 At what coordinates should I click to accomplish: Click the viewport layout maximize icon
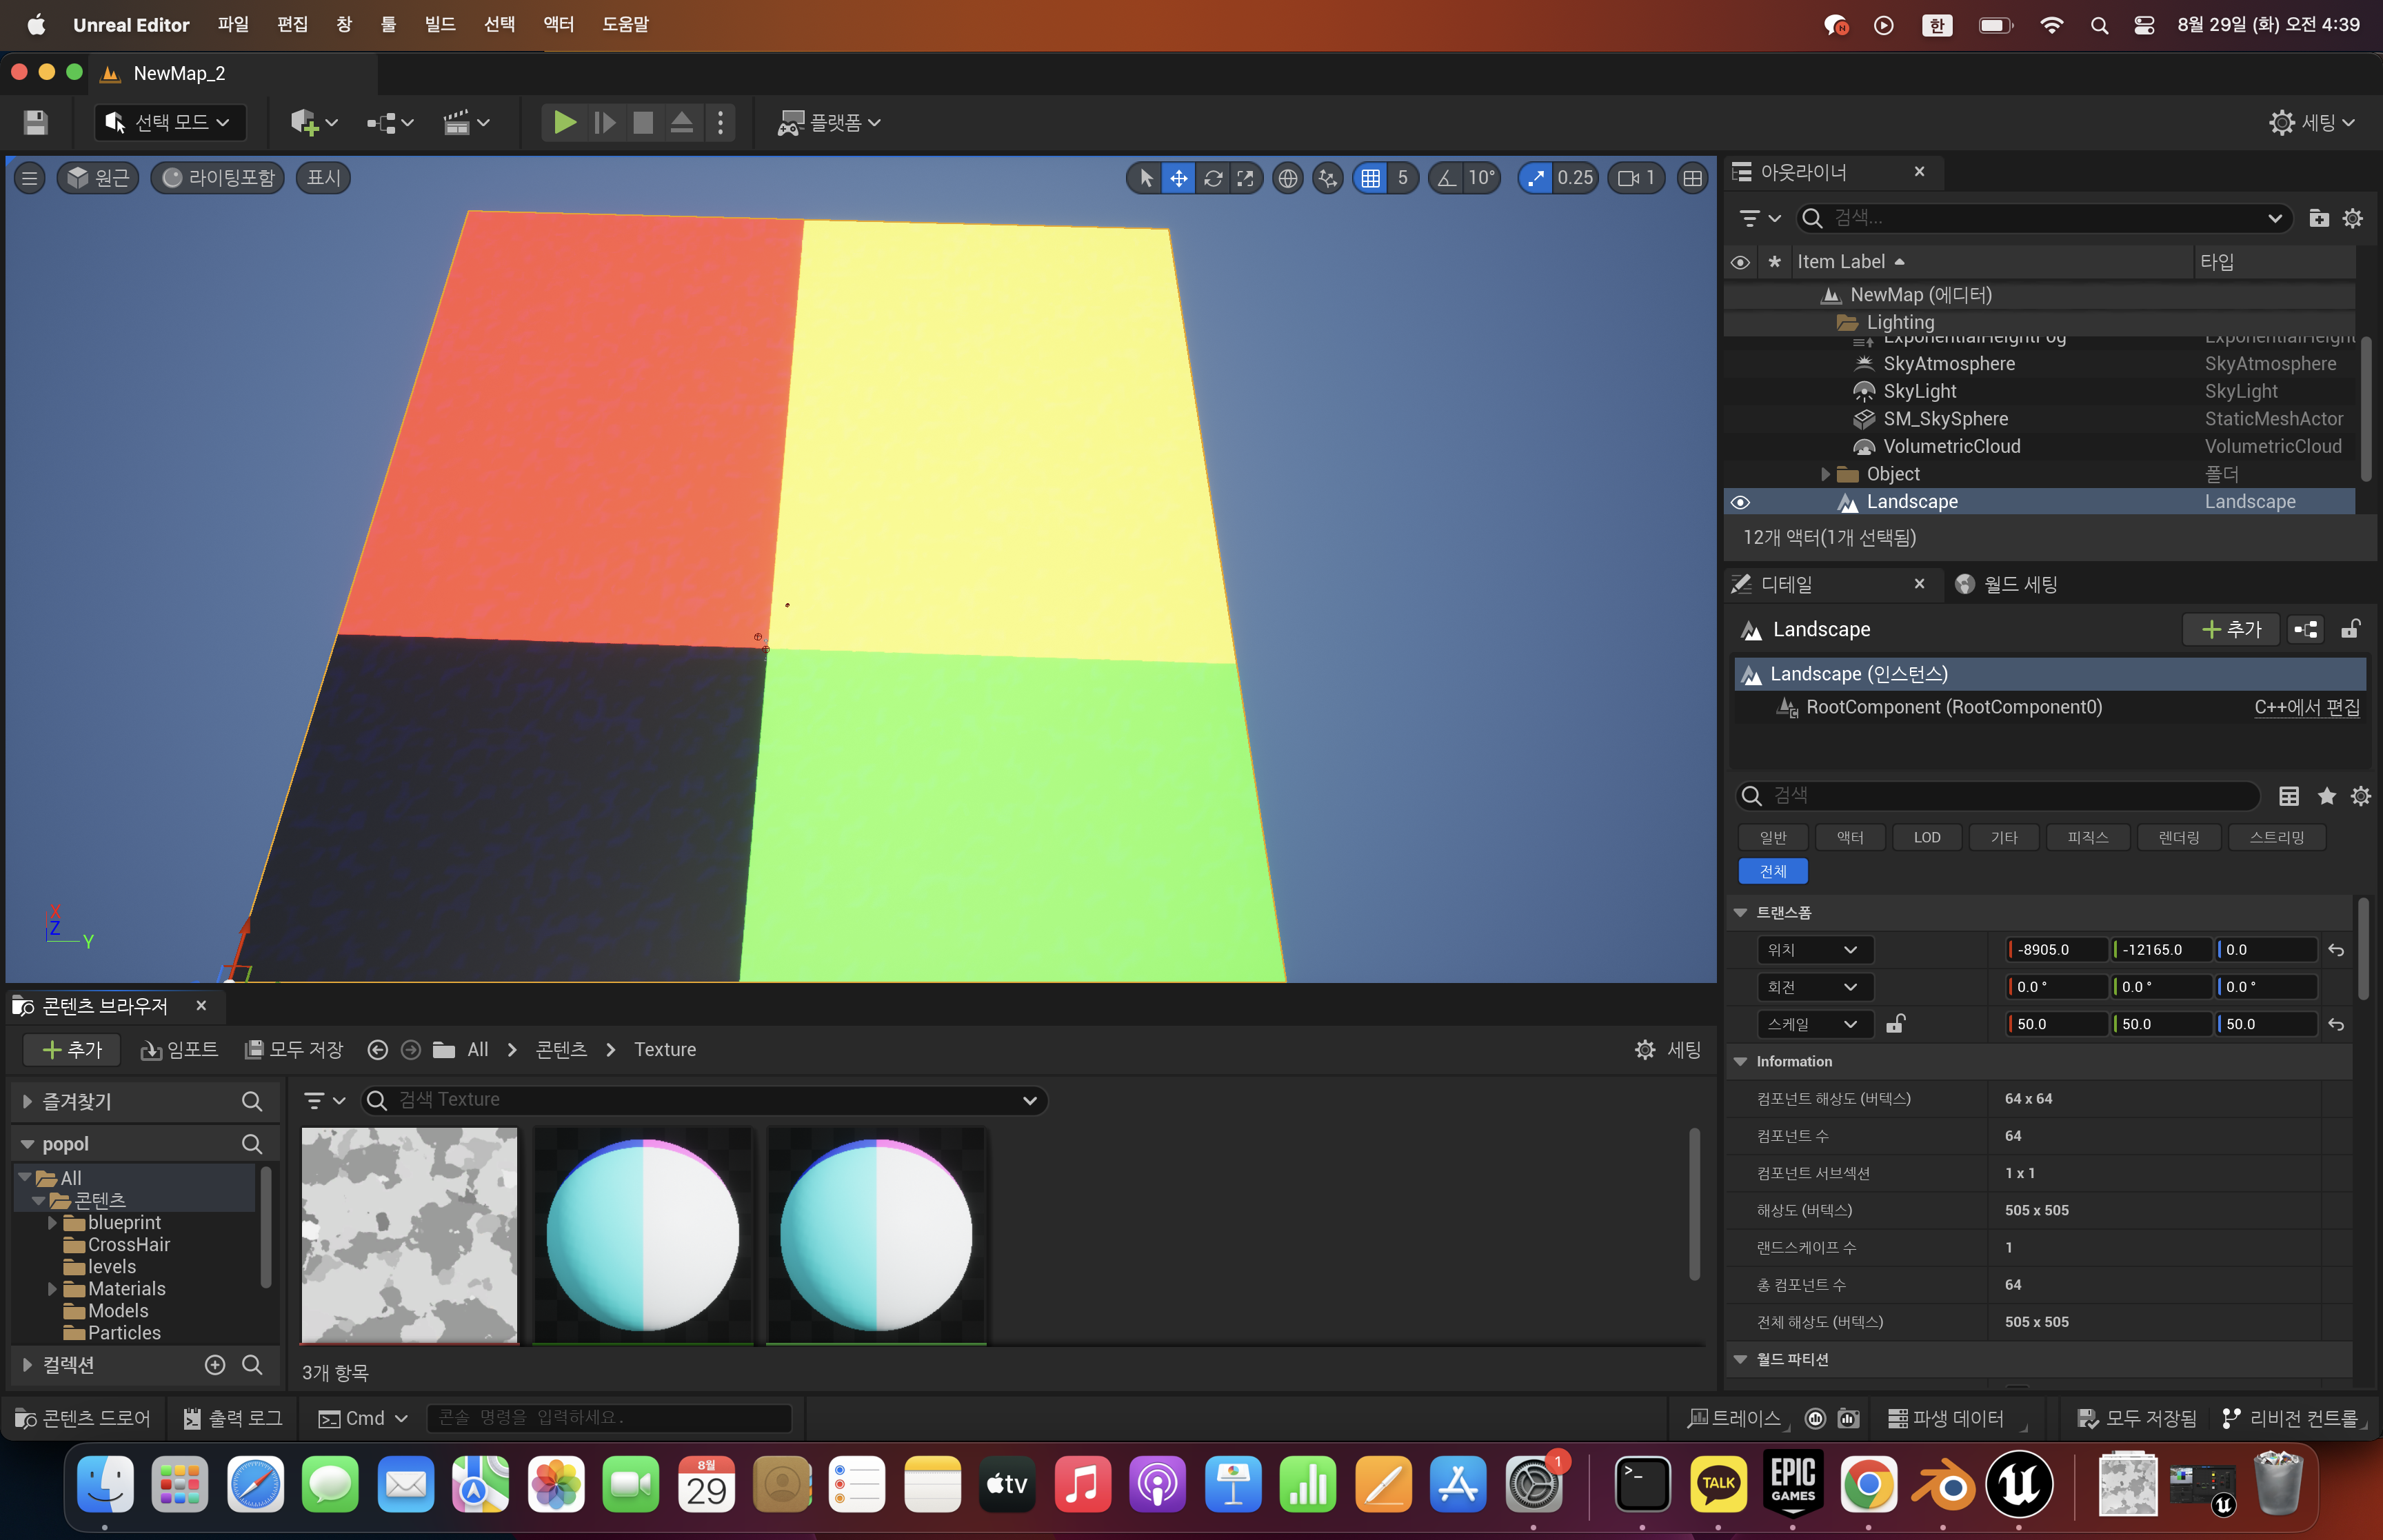[1692, 178]
